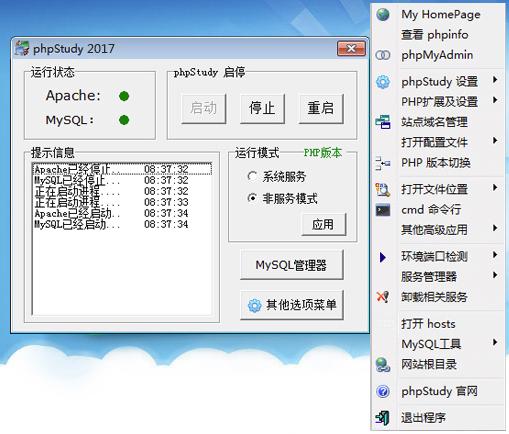The width and height of the screenshot is (509, 434).
Task: Select log line MySQL已经启动 08:37:34
Action: point(122,224)
